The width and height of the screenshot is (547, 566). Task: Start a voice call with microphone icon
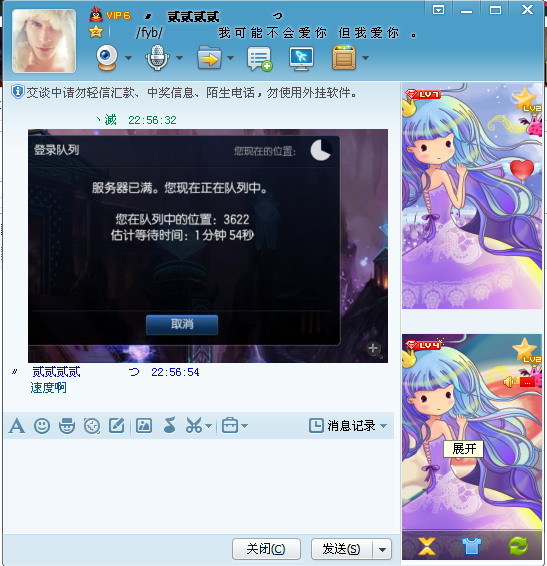tap(157, 58)
